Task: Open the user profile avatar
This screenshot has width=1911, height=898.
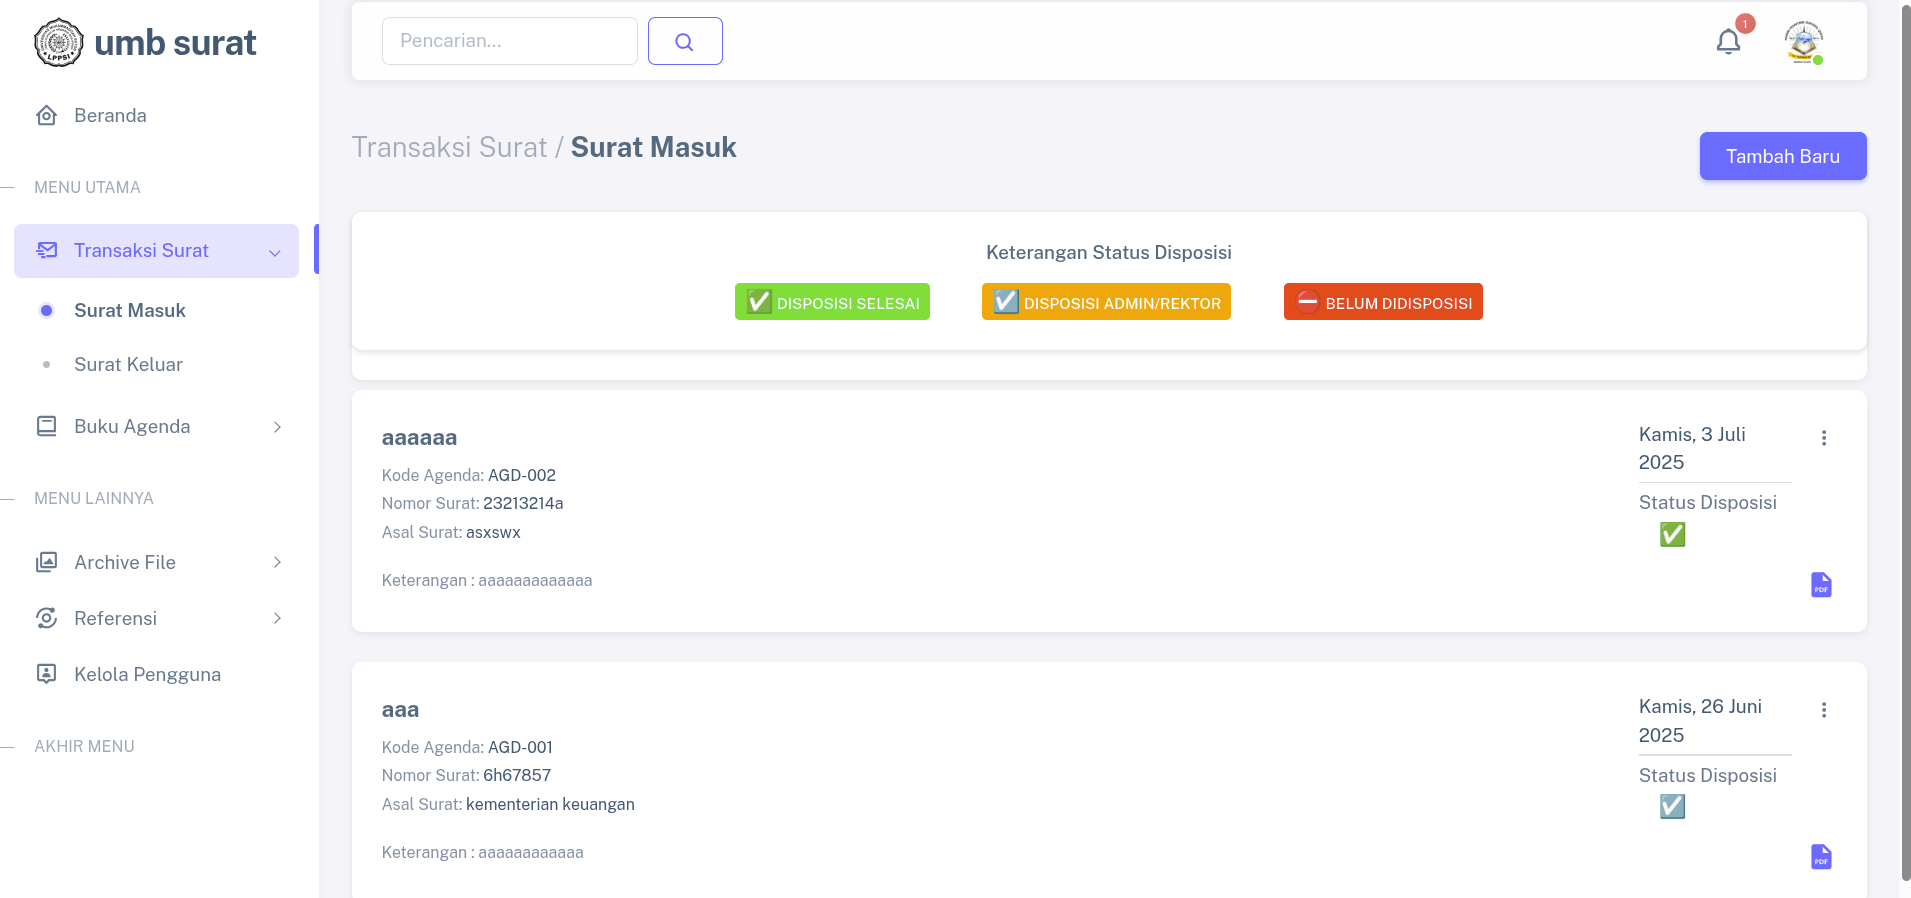Action: tap(1803, 42)
